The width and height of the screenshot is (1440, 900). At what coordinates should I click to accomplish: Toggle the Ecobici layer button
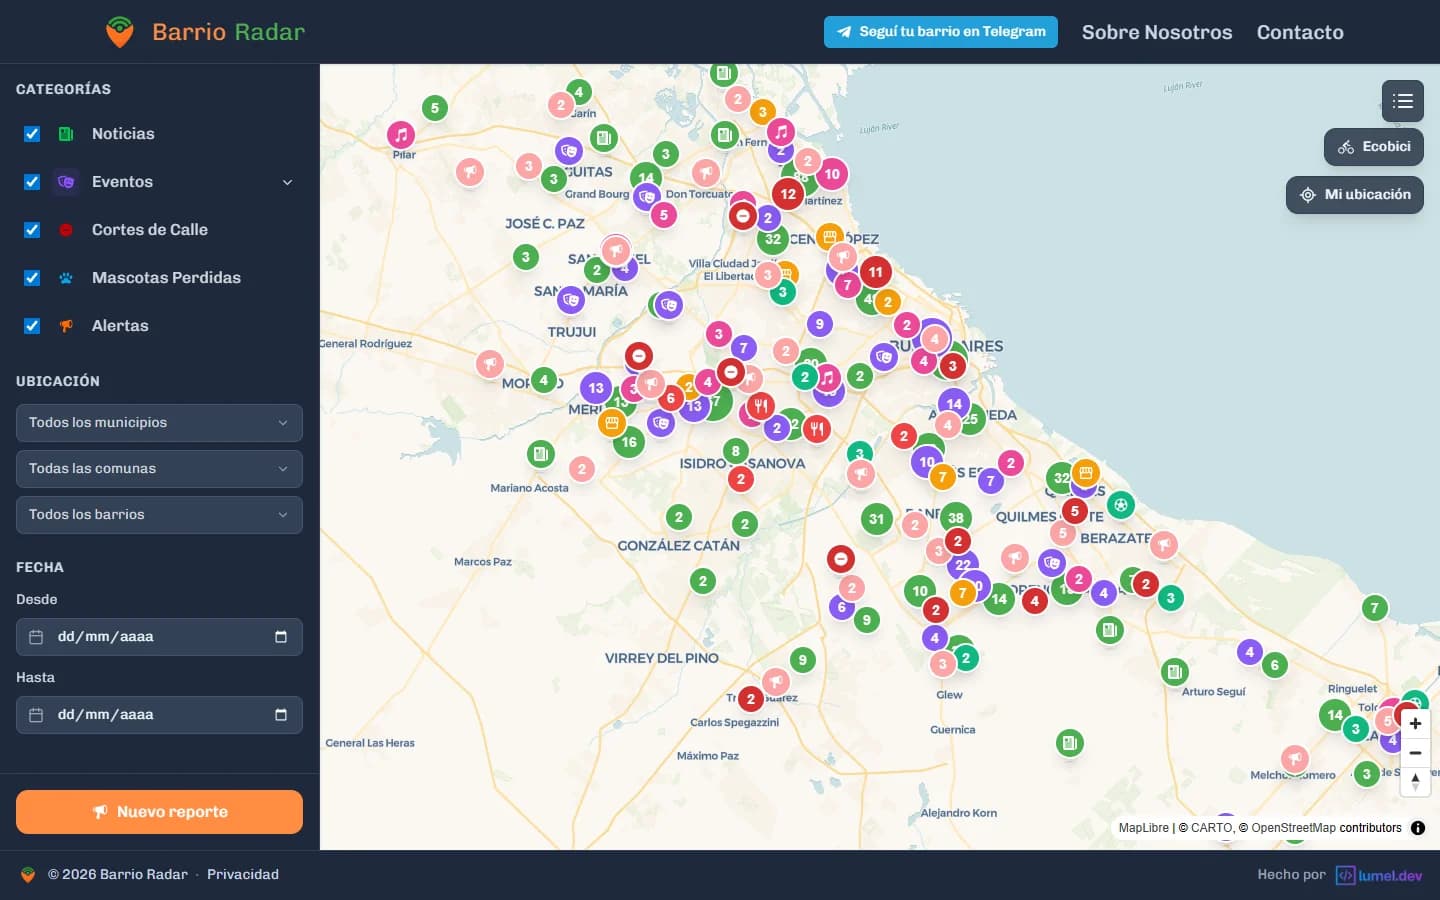(x=1374, y=147)
